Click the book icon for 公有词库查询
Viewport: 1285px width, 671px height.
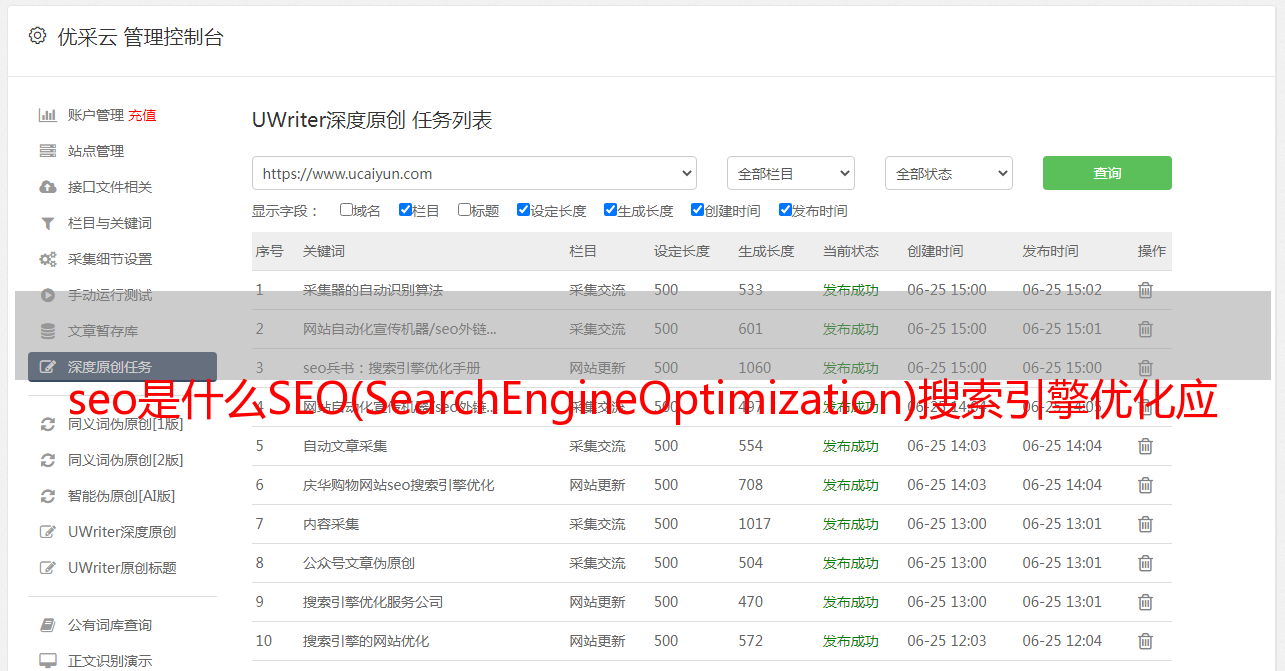(x=47, y=625)
